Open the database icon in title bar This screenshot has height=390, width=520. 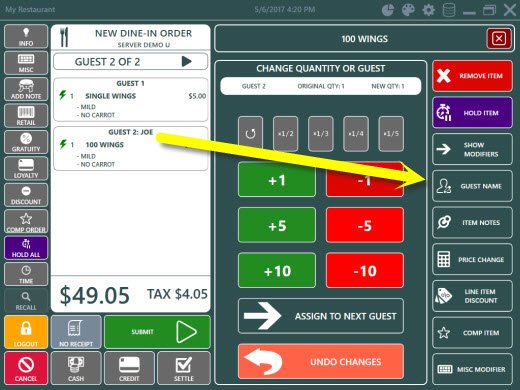tap(449, 10)
